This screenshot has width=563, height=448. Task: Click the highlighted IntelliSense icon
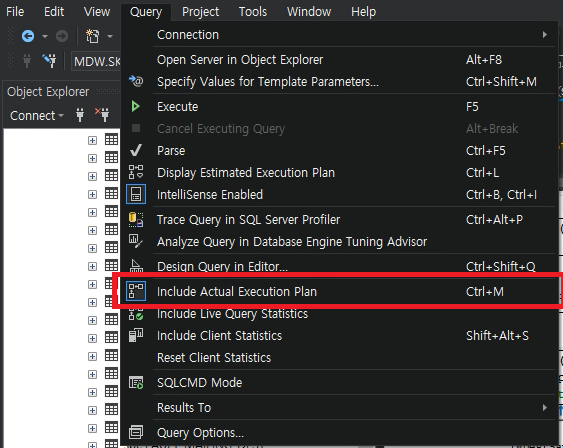tap(136, 194)
